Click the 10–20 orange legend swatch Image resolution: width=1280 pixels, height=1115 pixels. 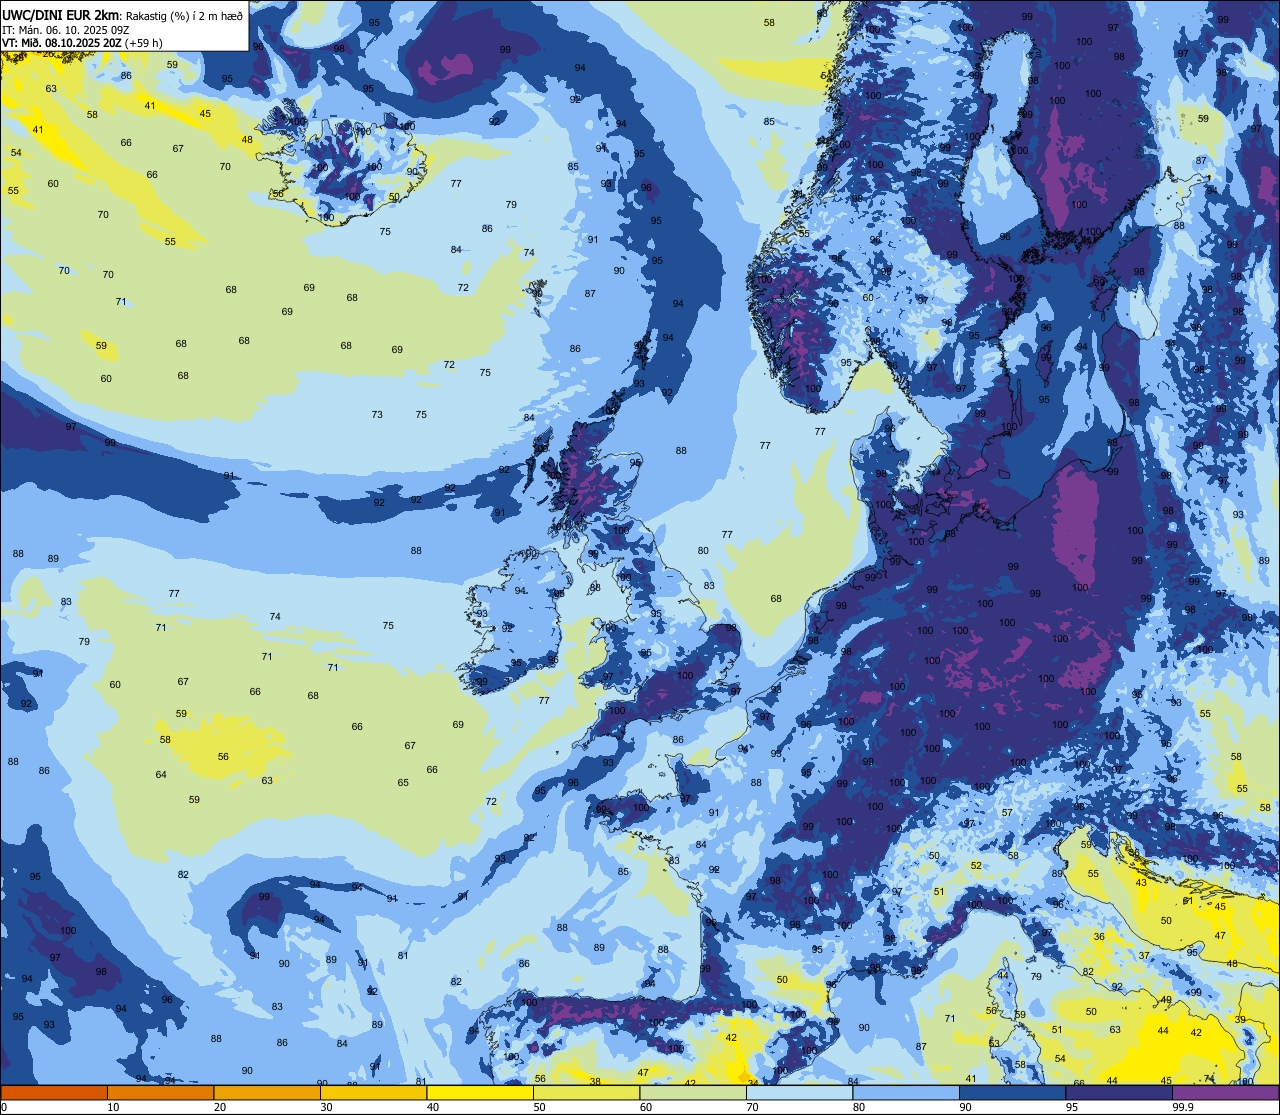(x=160, y=1092)
